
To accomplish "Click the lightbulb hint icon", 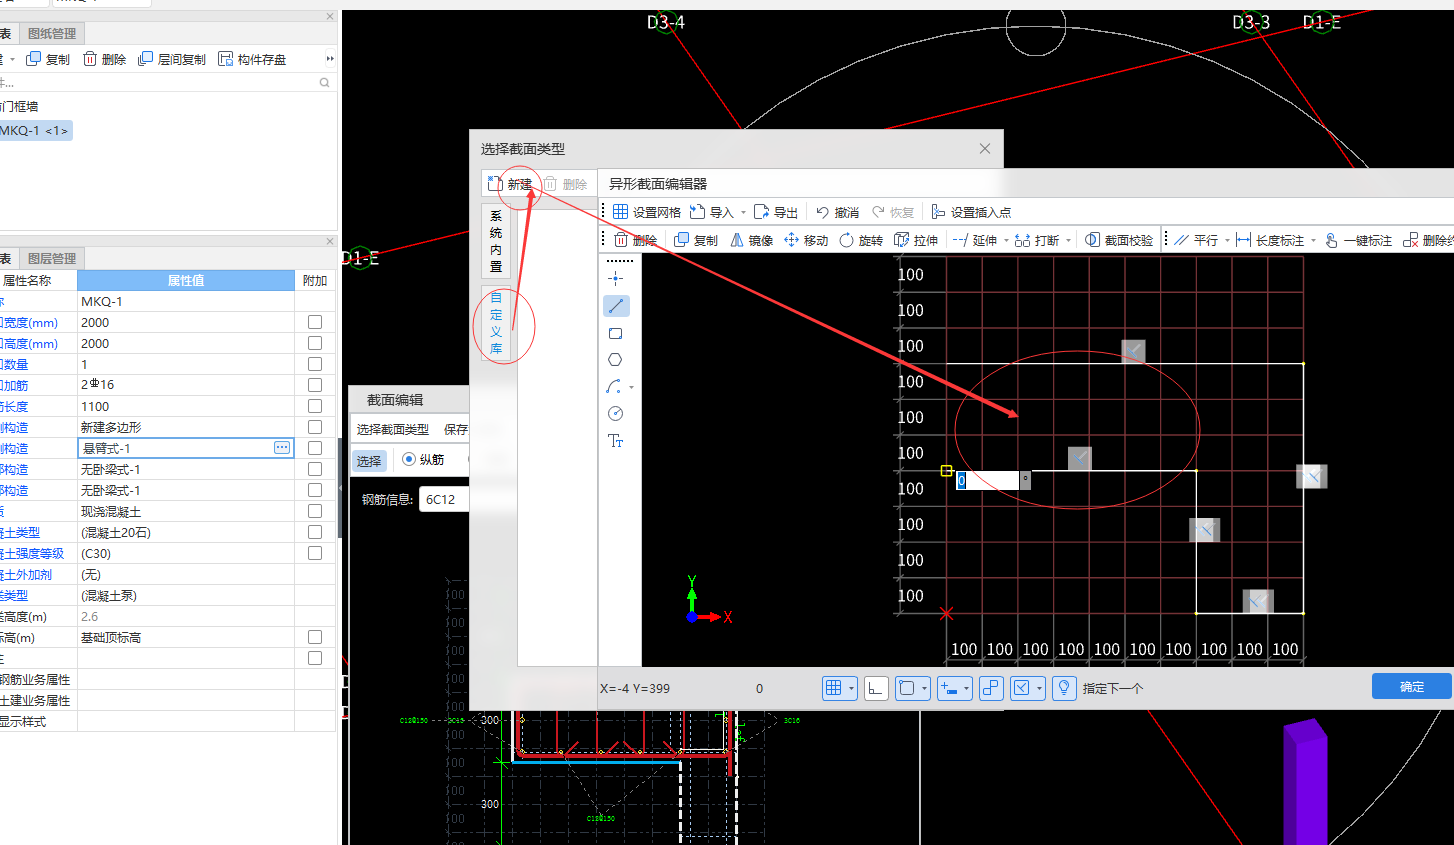I will (x=1064, y=688).
